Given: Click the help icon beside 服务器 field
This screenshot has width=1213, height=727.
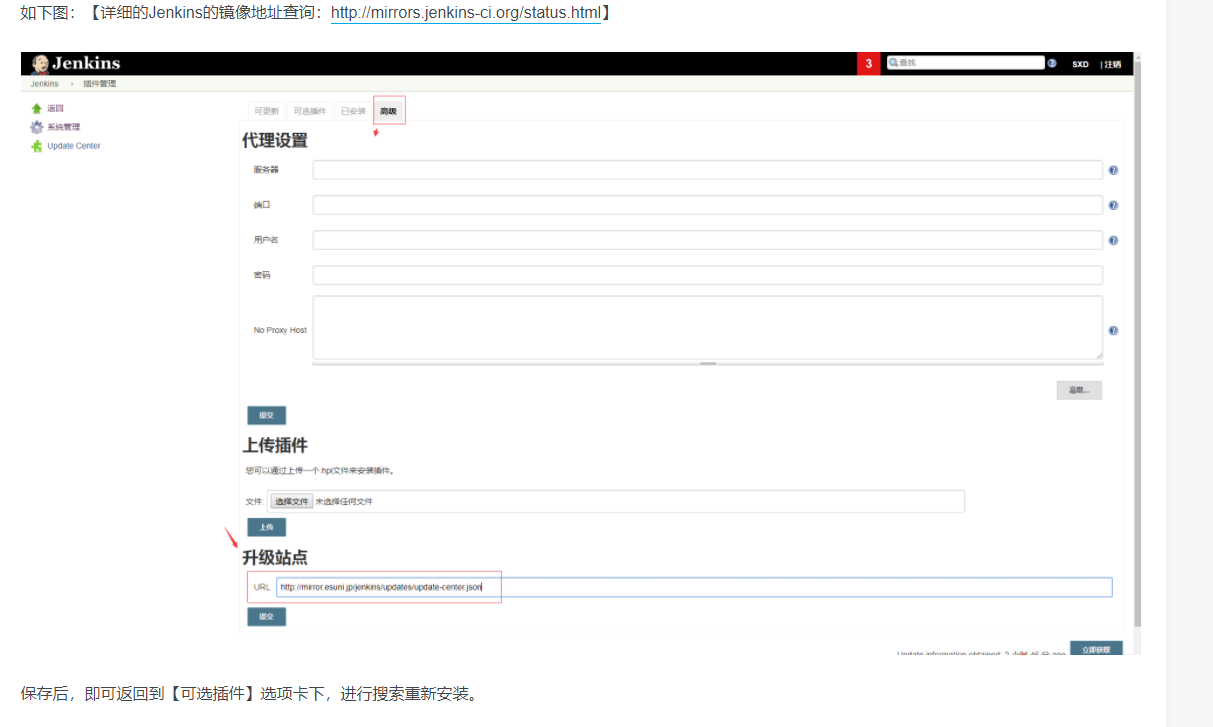Looking at the screenshot, I should pyautogui.click(x=1113, y=170).
